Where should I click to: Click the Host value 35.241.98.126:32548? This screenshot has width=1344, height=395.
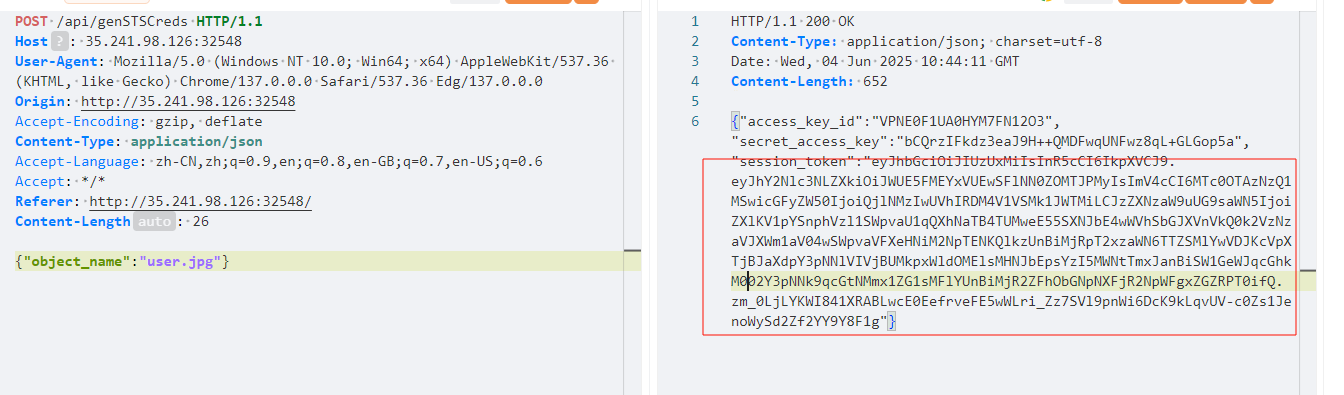(x=163, y=42)
